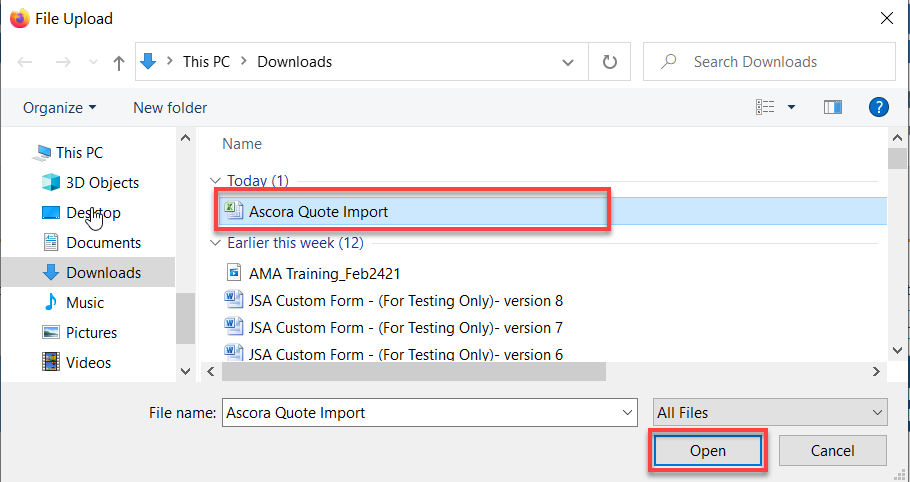This screenshot has width=910, height=482.
Task: Open the Music folder in sidebar
Action: [84, 303]
